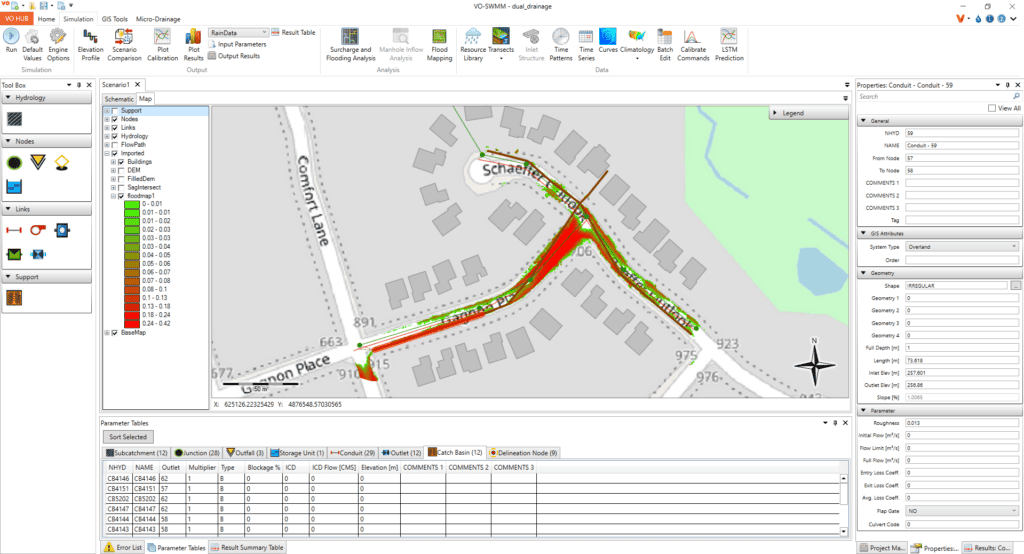Toggle the Hydrology layer checkbox
Screen dimensions: 1024x554
coord(115,137)
